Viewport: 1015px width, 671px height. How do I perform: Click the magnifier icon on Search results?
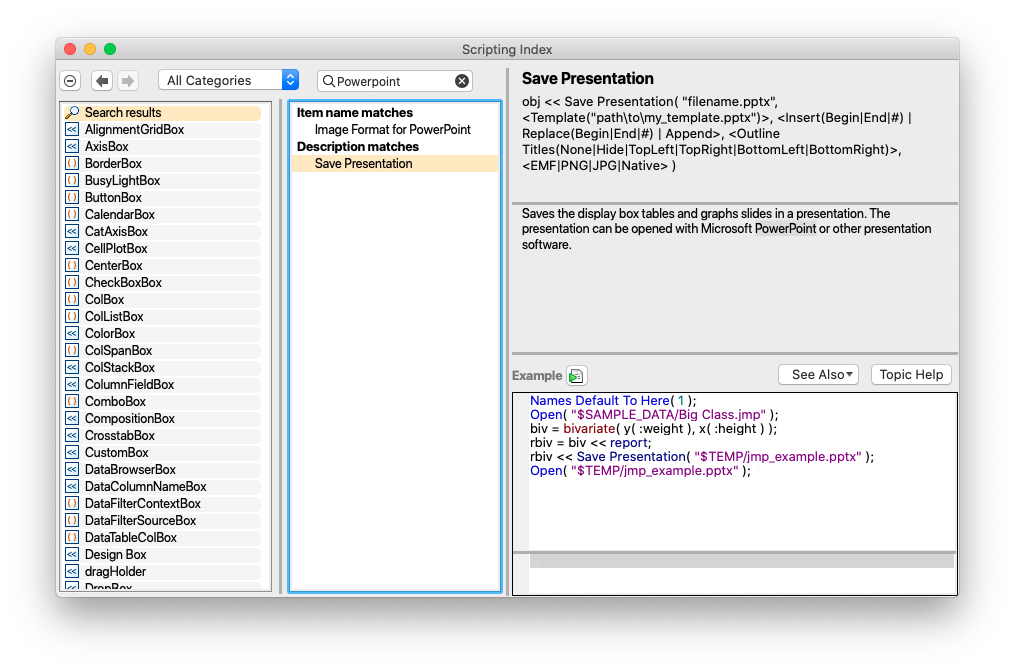pyautogui.click(x=70, y=112)
